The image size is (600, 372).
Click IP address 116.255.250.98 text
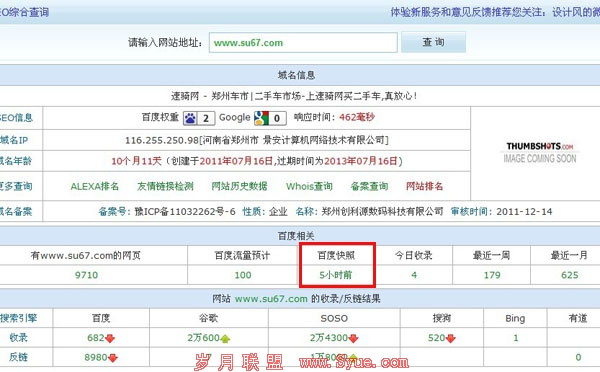pos(162,140)
